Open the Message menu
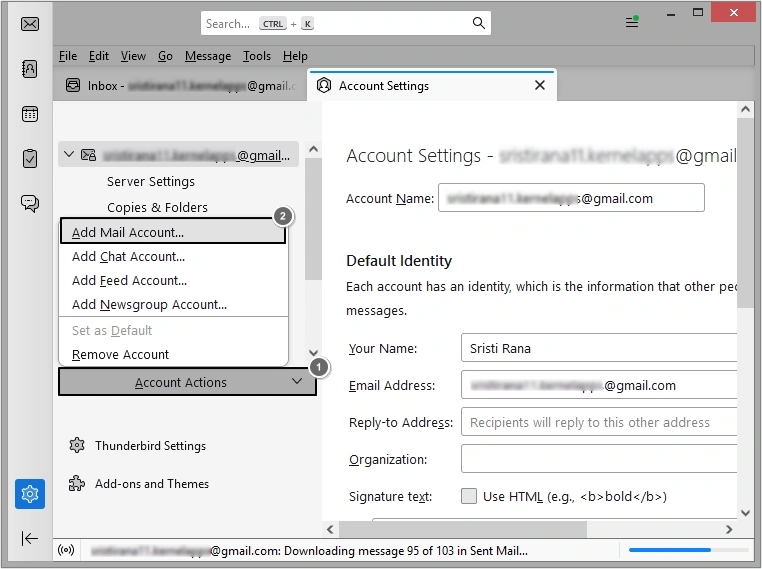 click(208, 56)
